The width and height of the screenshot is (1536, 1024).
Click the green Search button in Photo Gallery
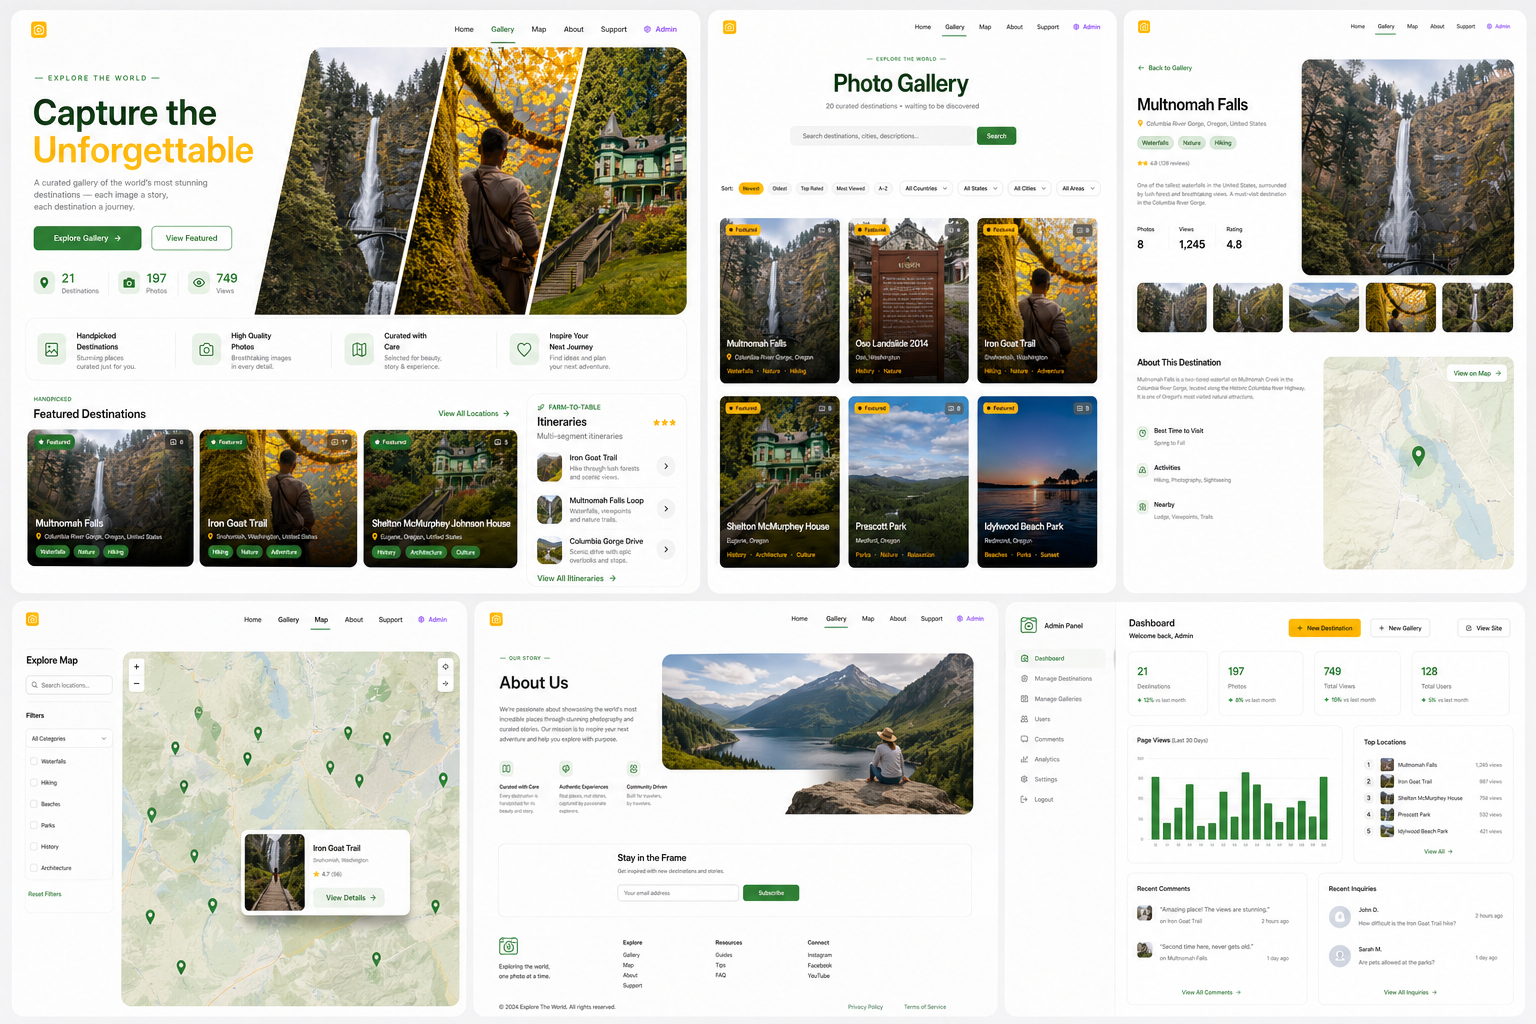[x=997, y=136]
